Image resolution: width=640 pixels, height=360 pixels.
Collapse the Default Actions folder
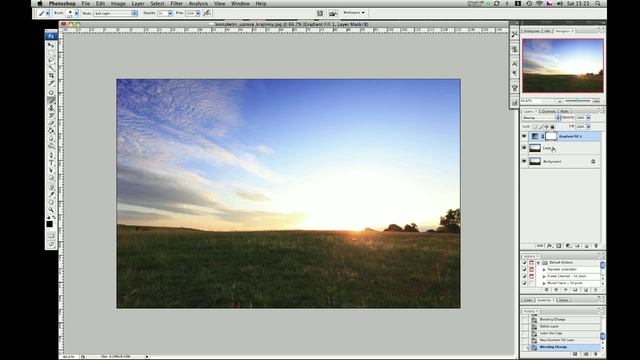pyautogui.click(x=538, y=263)
